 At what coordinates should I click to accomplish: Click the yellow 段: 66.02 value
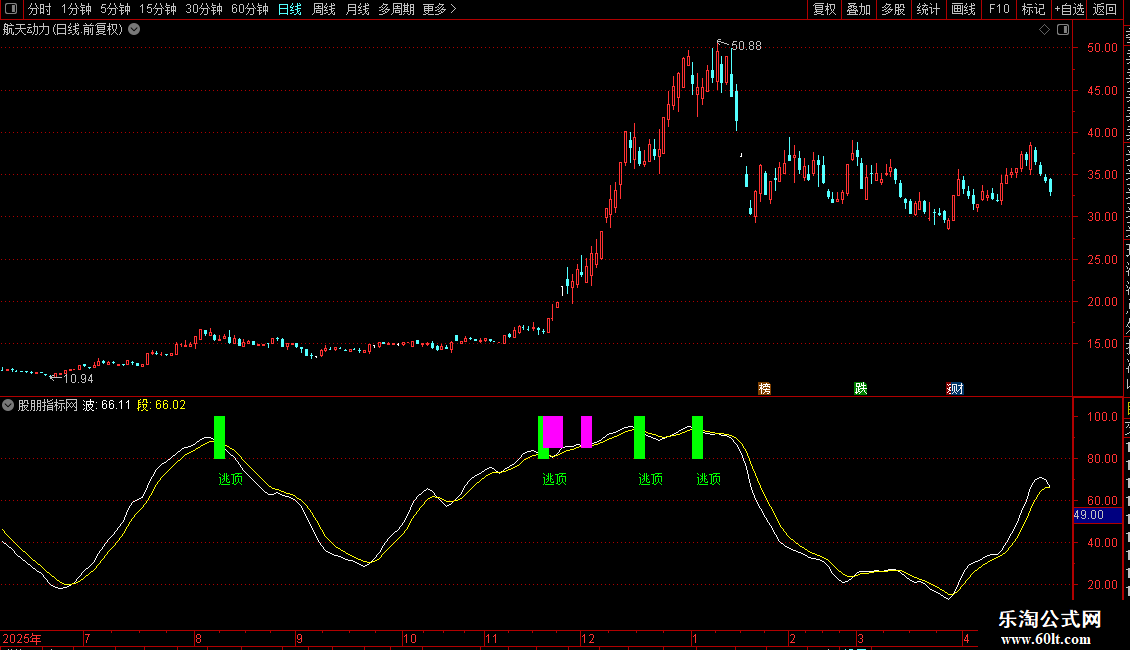(161, 405)
